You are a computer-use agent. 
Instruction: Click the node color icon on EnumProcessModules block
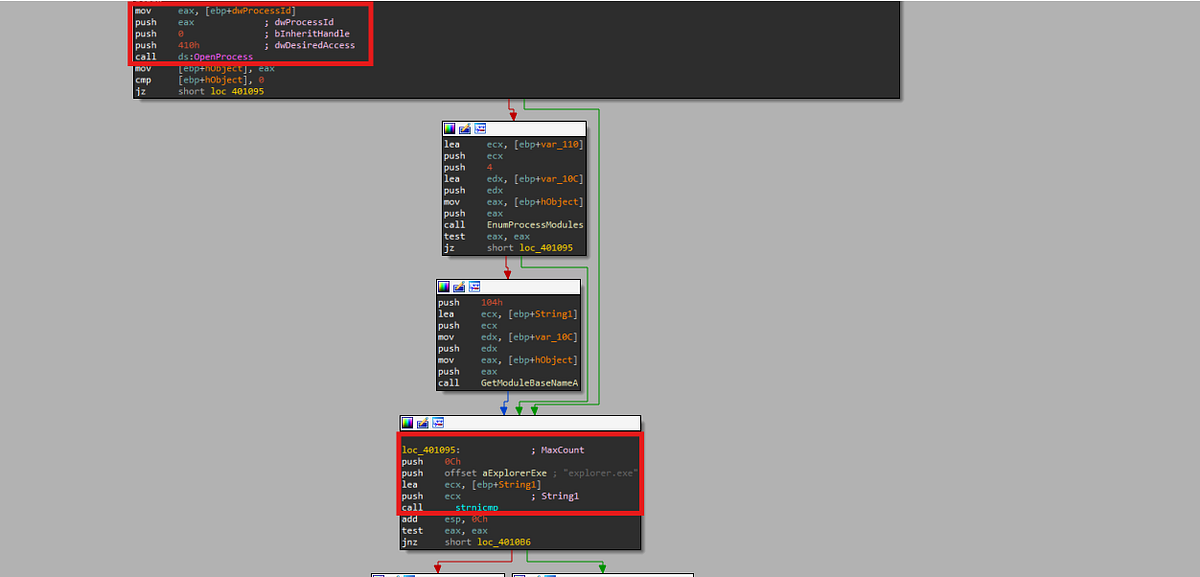pos(450,129)
